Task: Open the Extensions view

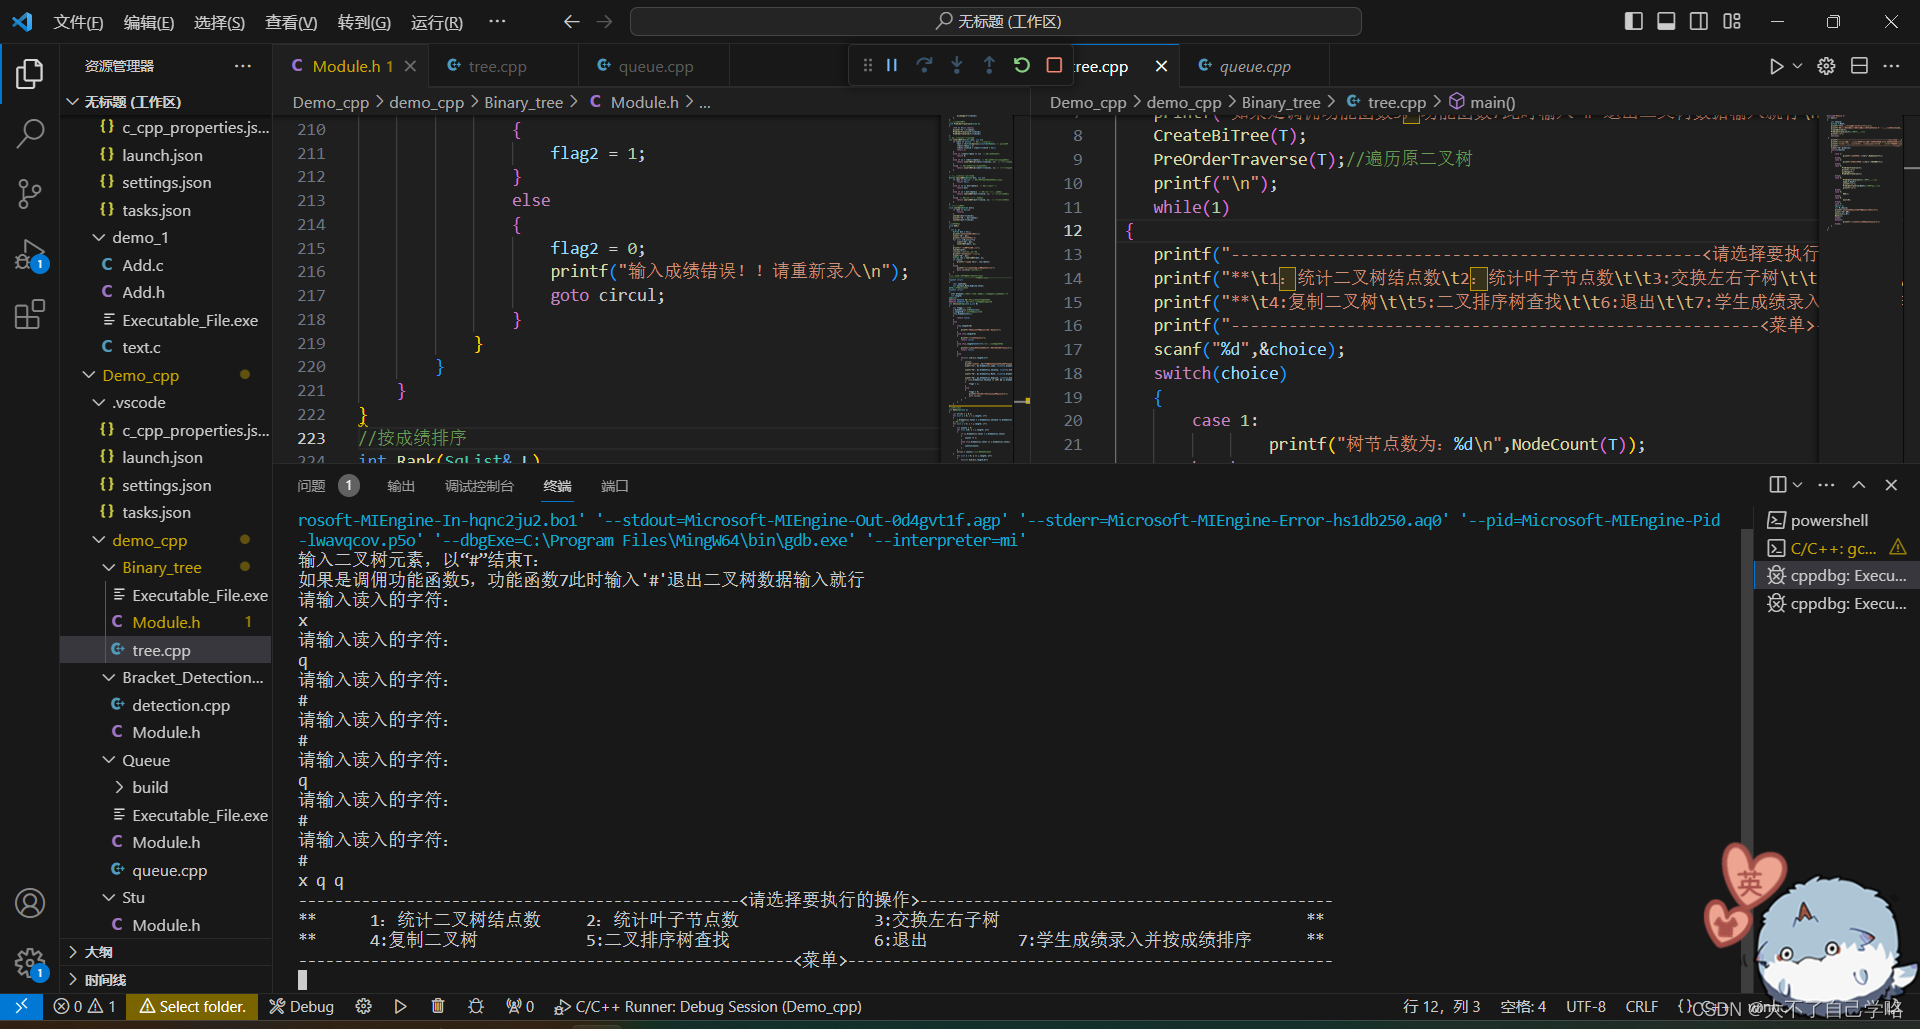Action: point(30,315)
